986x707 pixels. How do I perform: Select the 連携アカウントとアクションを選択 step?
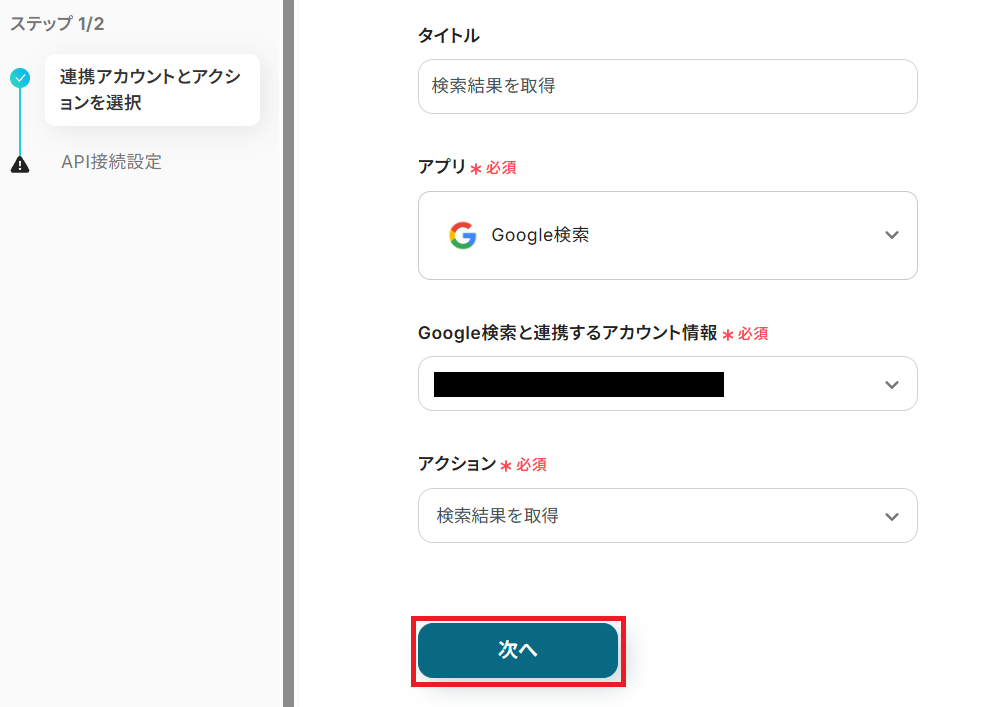pyautogui.click(x=151, y=90)
